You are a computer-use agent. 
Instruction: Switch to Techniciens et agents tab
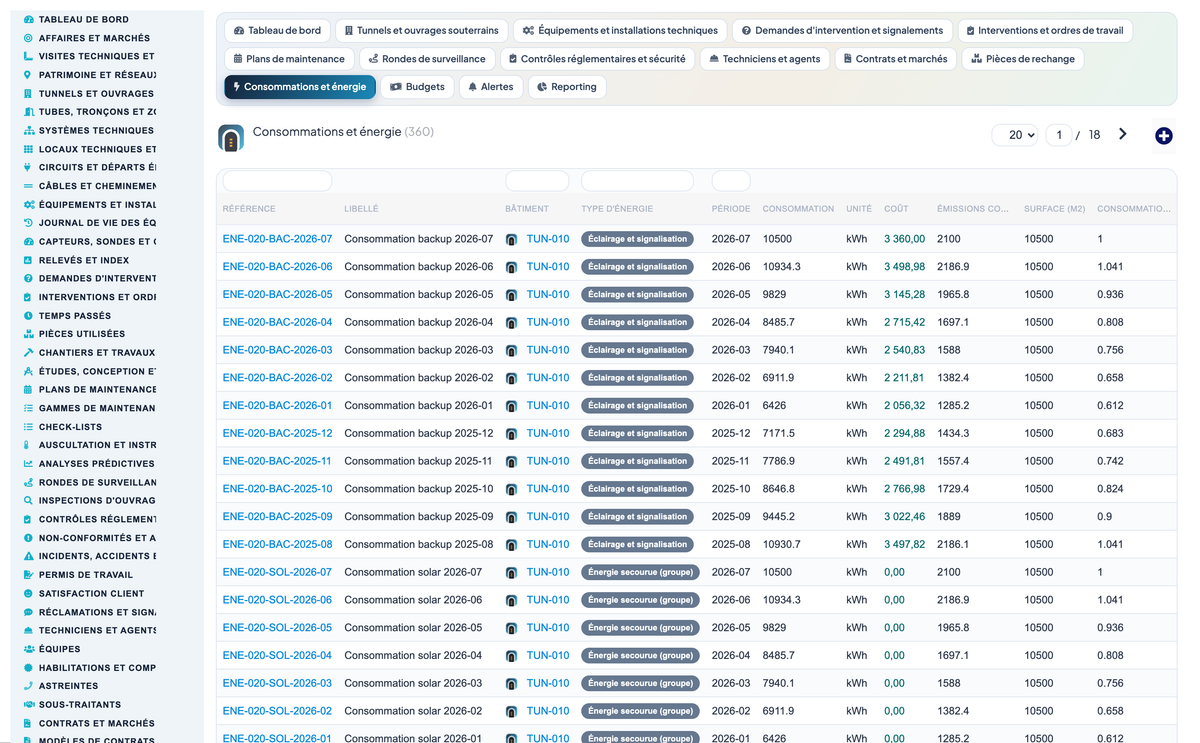pyautogui.click(x=764, y=59)
